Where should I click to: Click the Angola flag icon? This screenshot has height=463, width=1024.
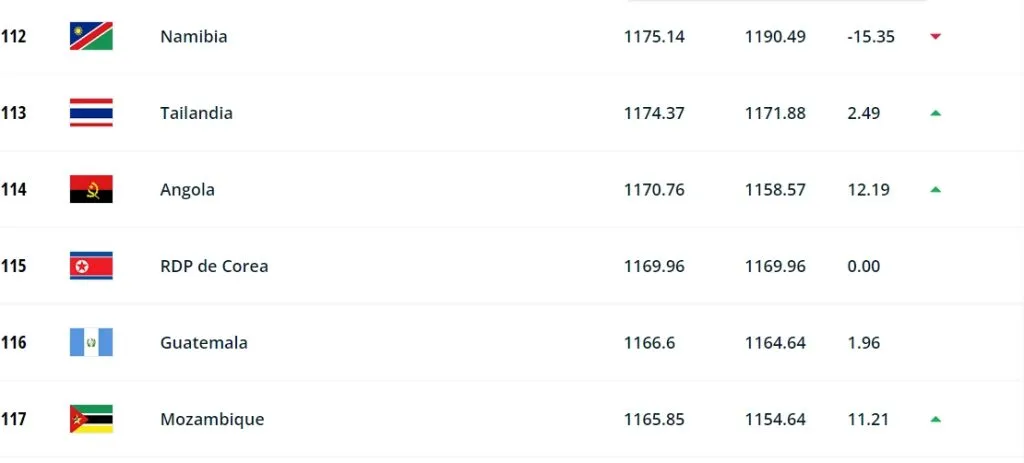click(91, 190)
